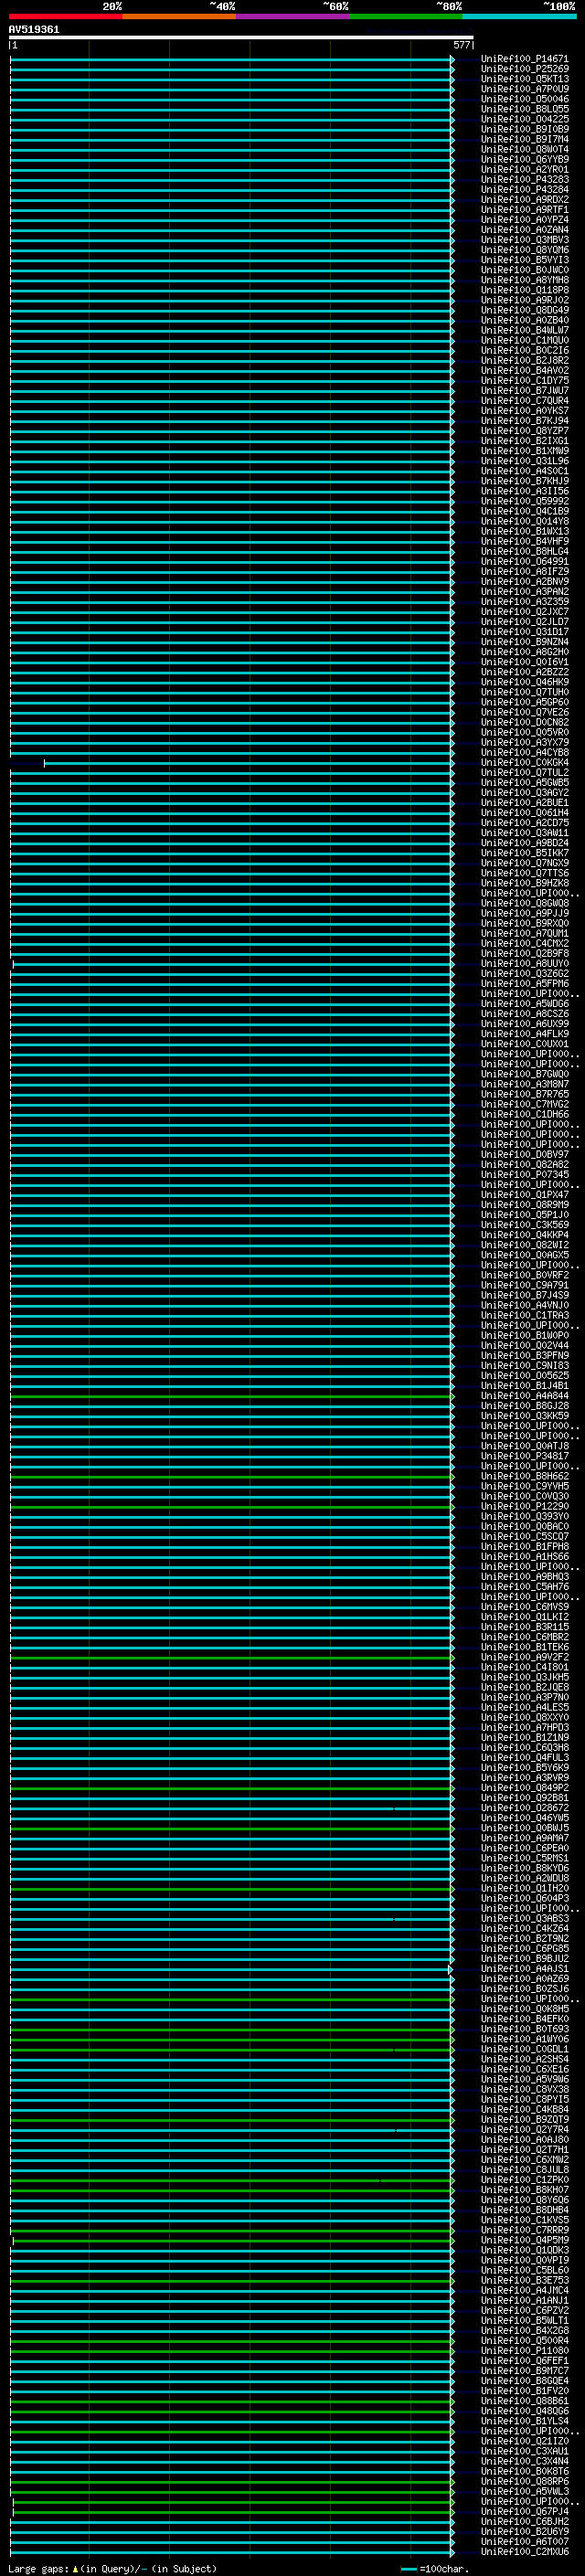Select hit UniRef100_B1FV20

[524, 2391]
